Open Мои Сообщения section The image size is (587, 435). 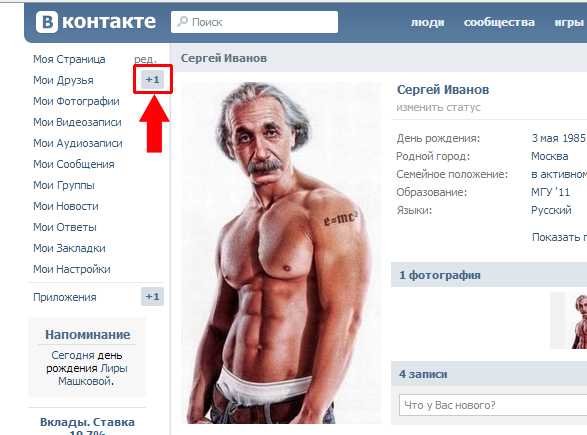74,164
